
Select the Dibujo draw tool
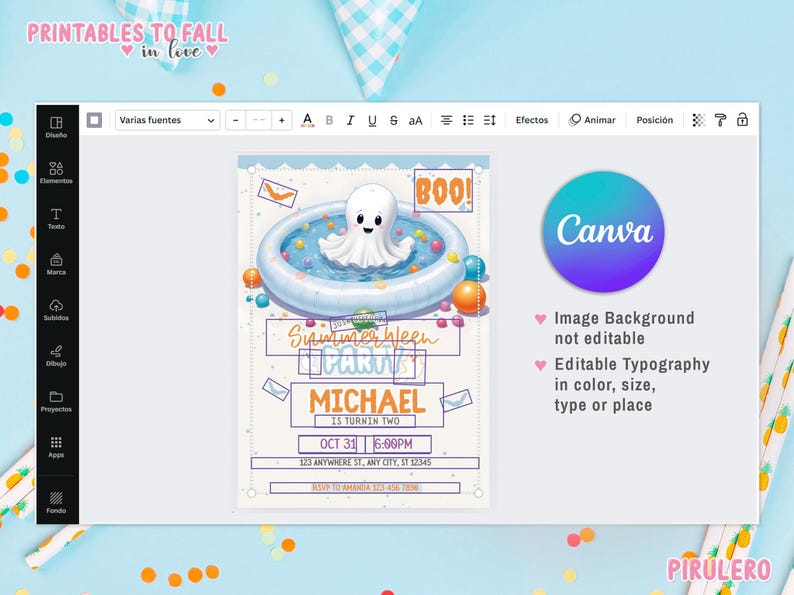[x=56, y=355]
